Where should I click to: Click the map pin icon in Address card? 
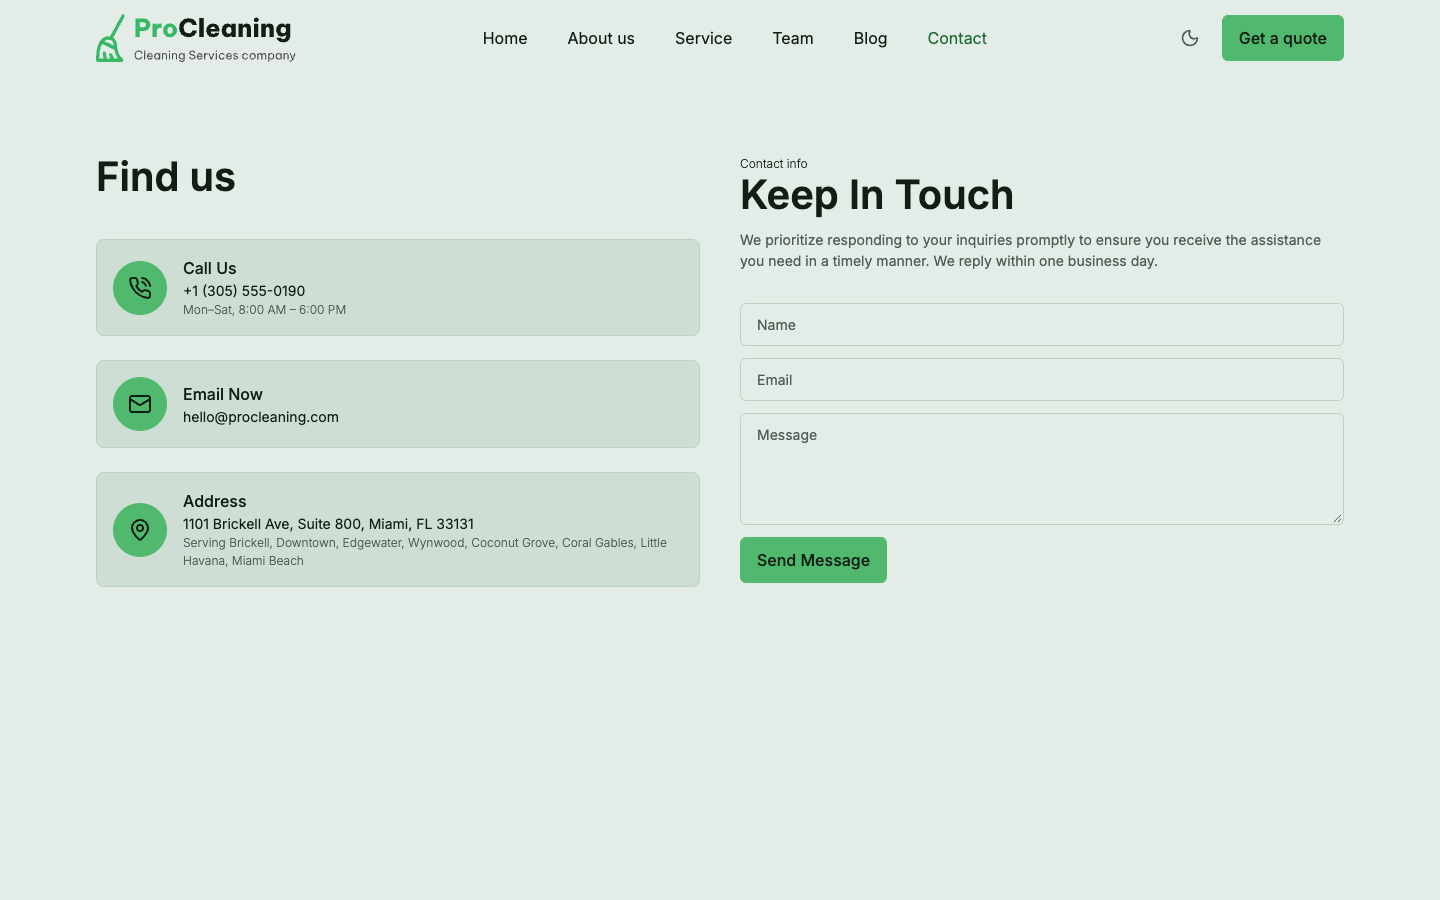[x=140, y=530]
